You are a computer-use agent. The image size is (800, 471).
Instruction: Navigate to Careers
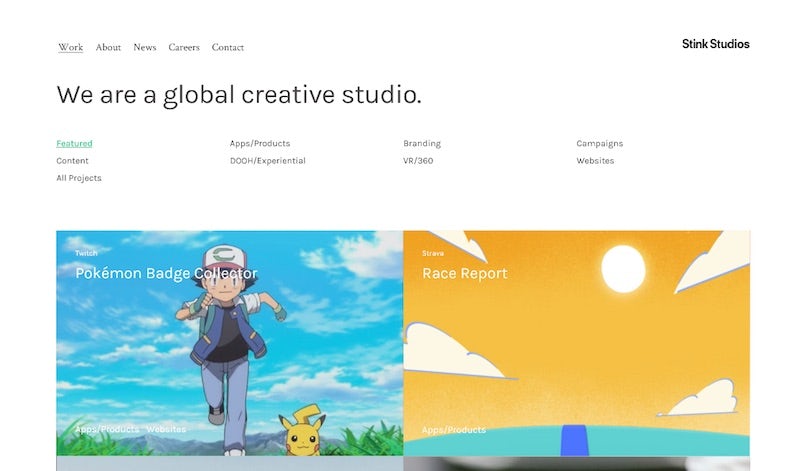(184, 47)
